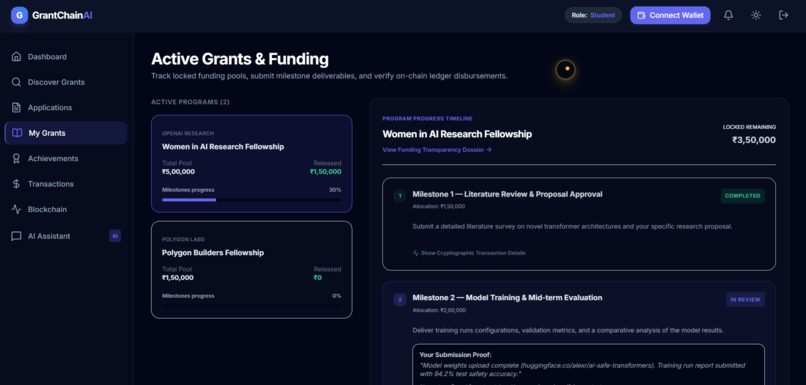Select the Women in AI Research Fellowship program card

[252, 163]
